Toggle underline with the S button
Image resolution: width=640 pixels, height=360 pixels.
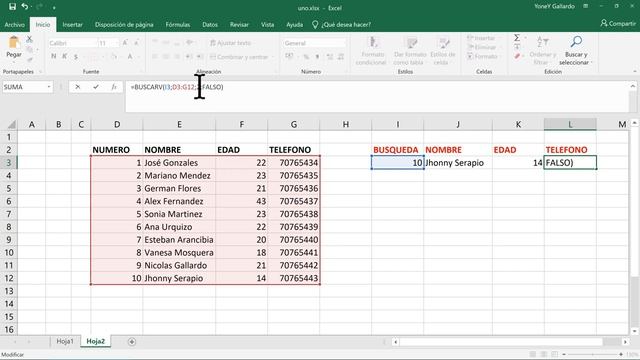click(76, 57)
